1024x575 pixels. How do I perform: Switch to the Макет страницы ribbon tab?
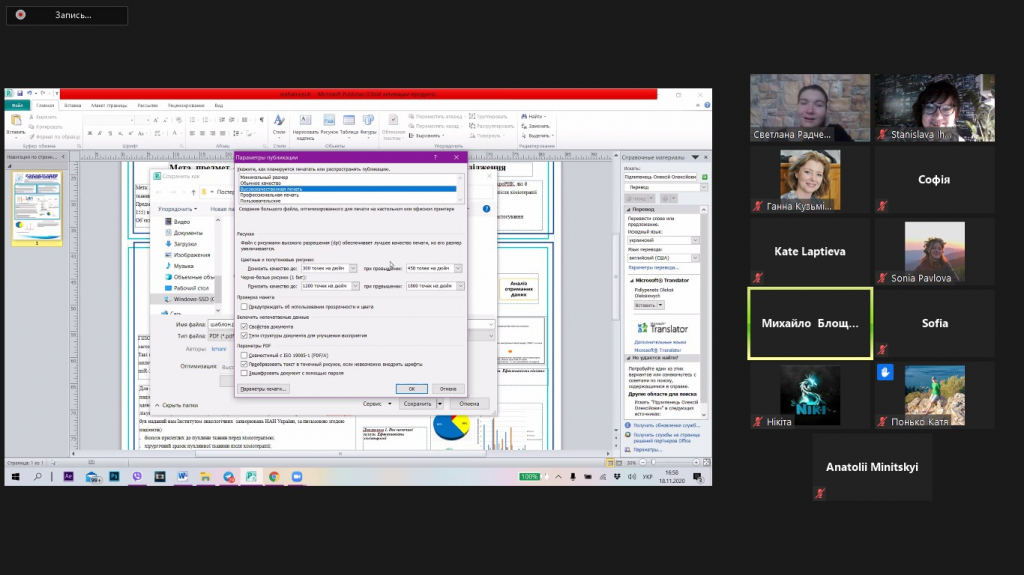point(109,105)
